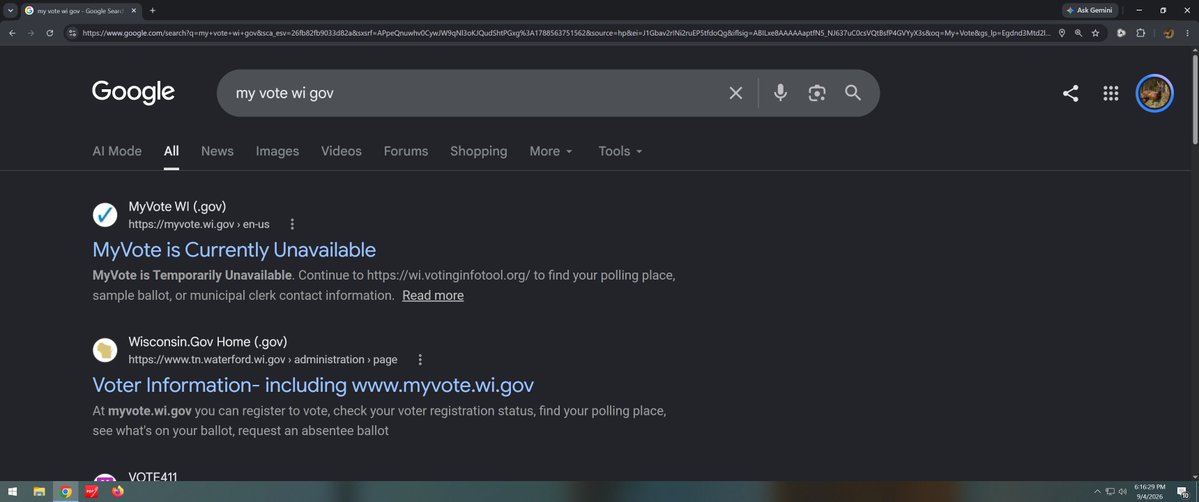Submit the query with the magnifier icon

(x=853, y=93)
